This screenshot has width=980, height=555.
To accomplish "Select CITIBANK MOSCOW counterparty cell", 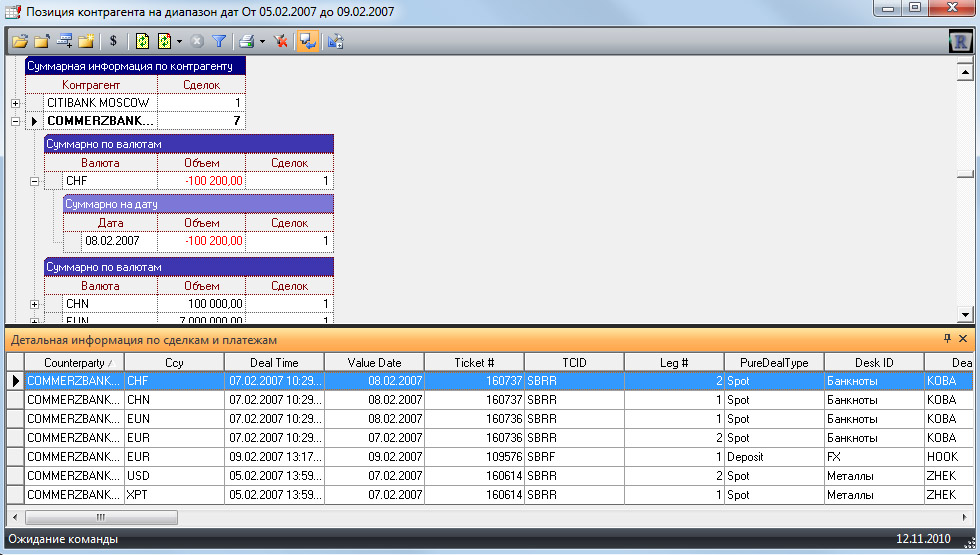I will (100, 102).
